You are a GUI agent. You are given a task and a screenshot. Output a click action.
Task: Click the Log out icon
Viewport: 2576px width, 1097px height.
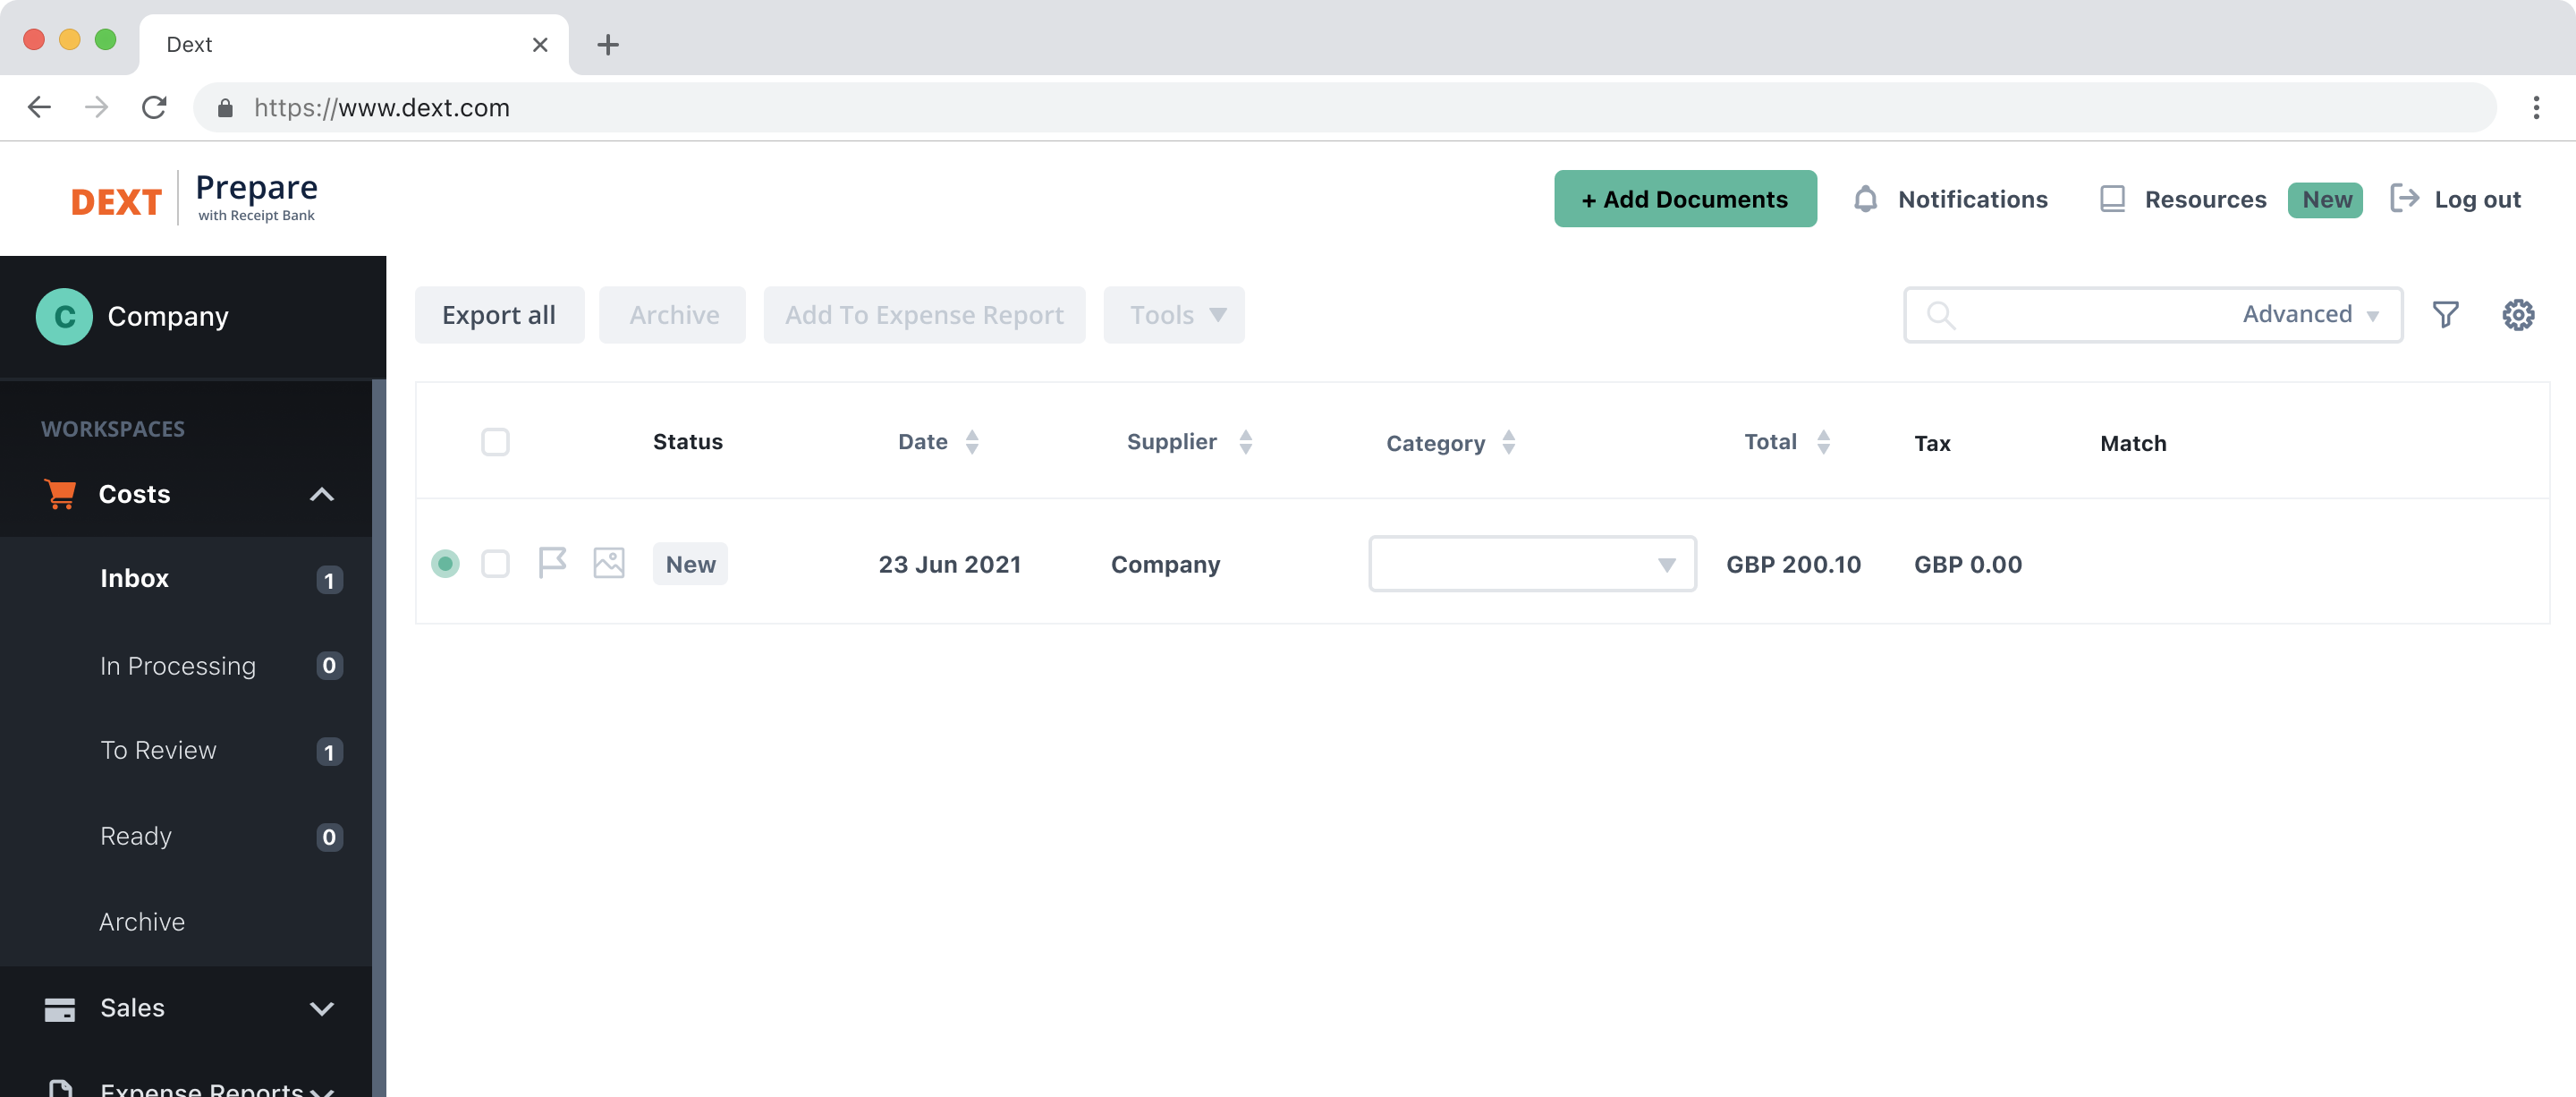pos(2404,198)
